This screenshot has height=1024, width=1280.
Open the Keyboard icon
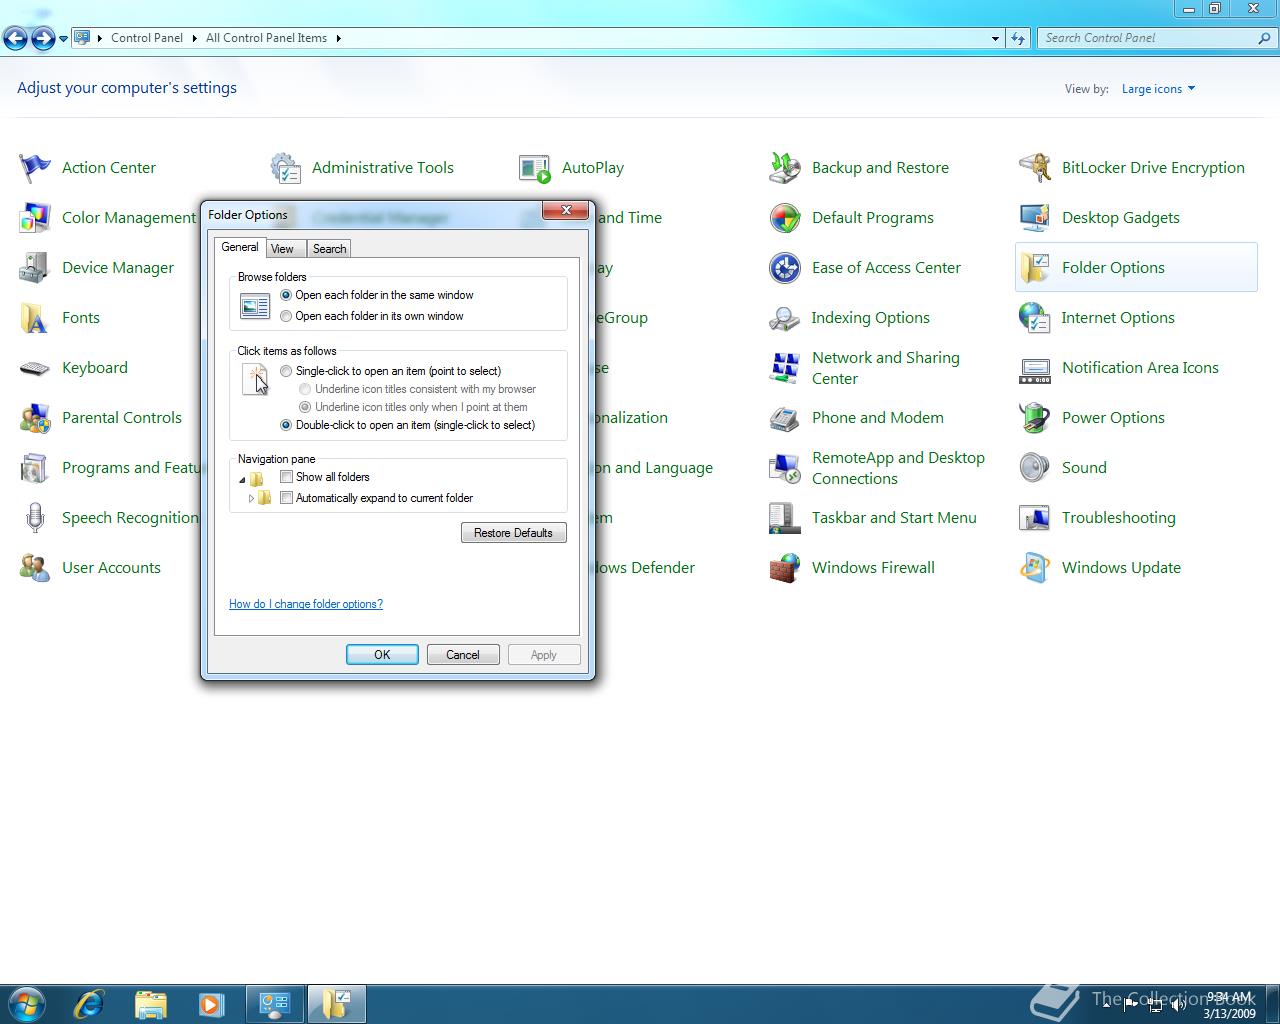(x=35, y=368)
